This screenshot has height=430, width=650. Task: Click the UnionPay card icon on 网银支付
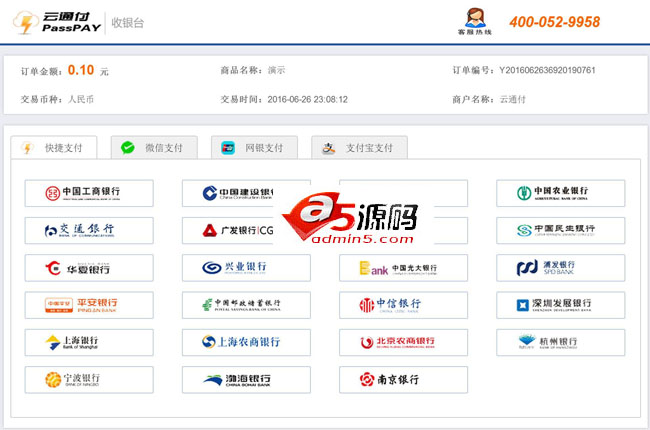228,148
